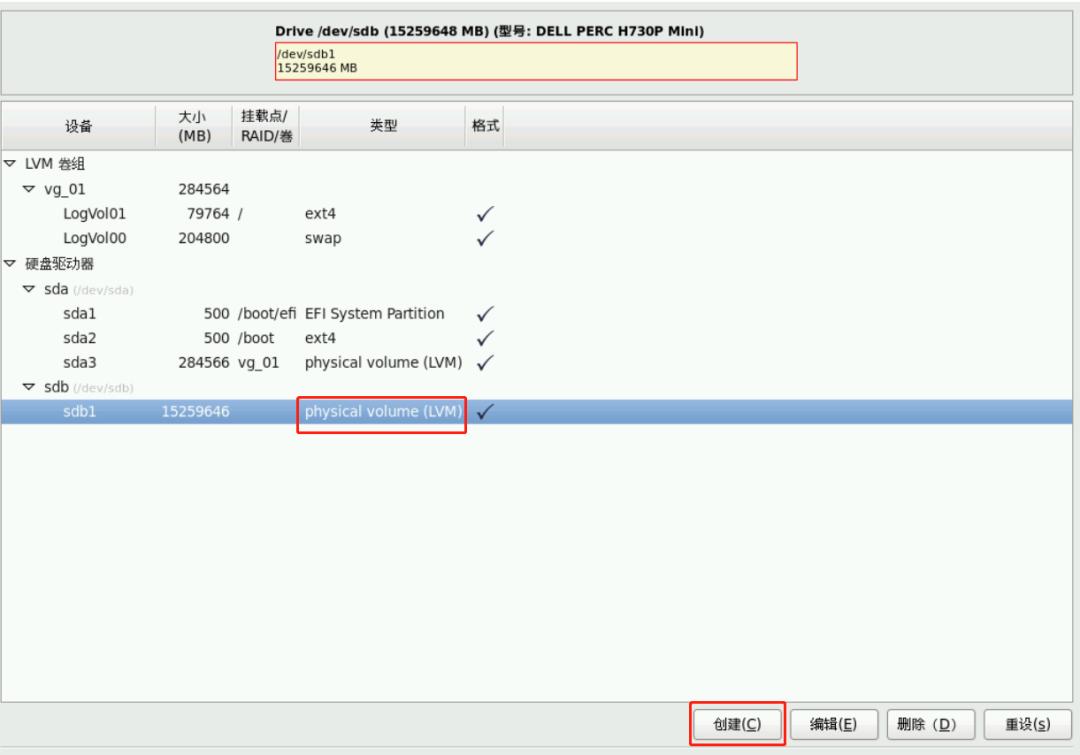Collapse the sdb drive node

(x=29, y=387)
